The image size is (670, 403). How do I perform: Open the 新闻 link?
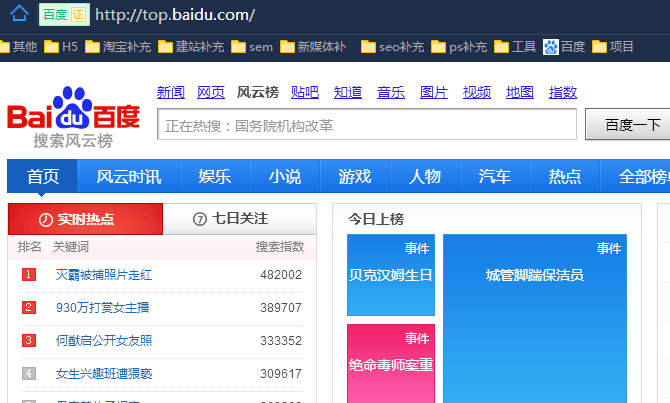pos(171,92)
